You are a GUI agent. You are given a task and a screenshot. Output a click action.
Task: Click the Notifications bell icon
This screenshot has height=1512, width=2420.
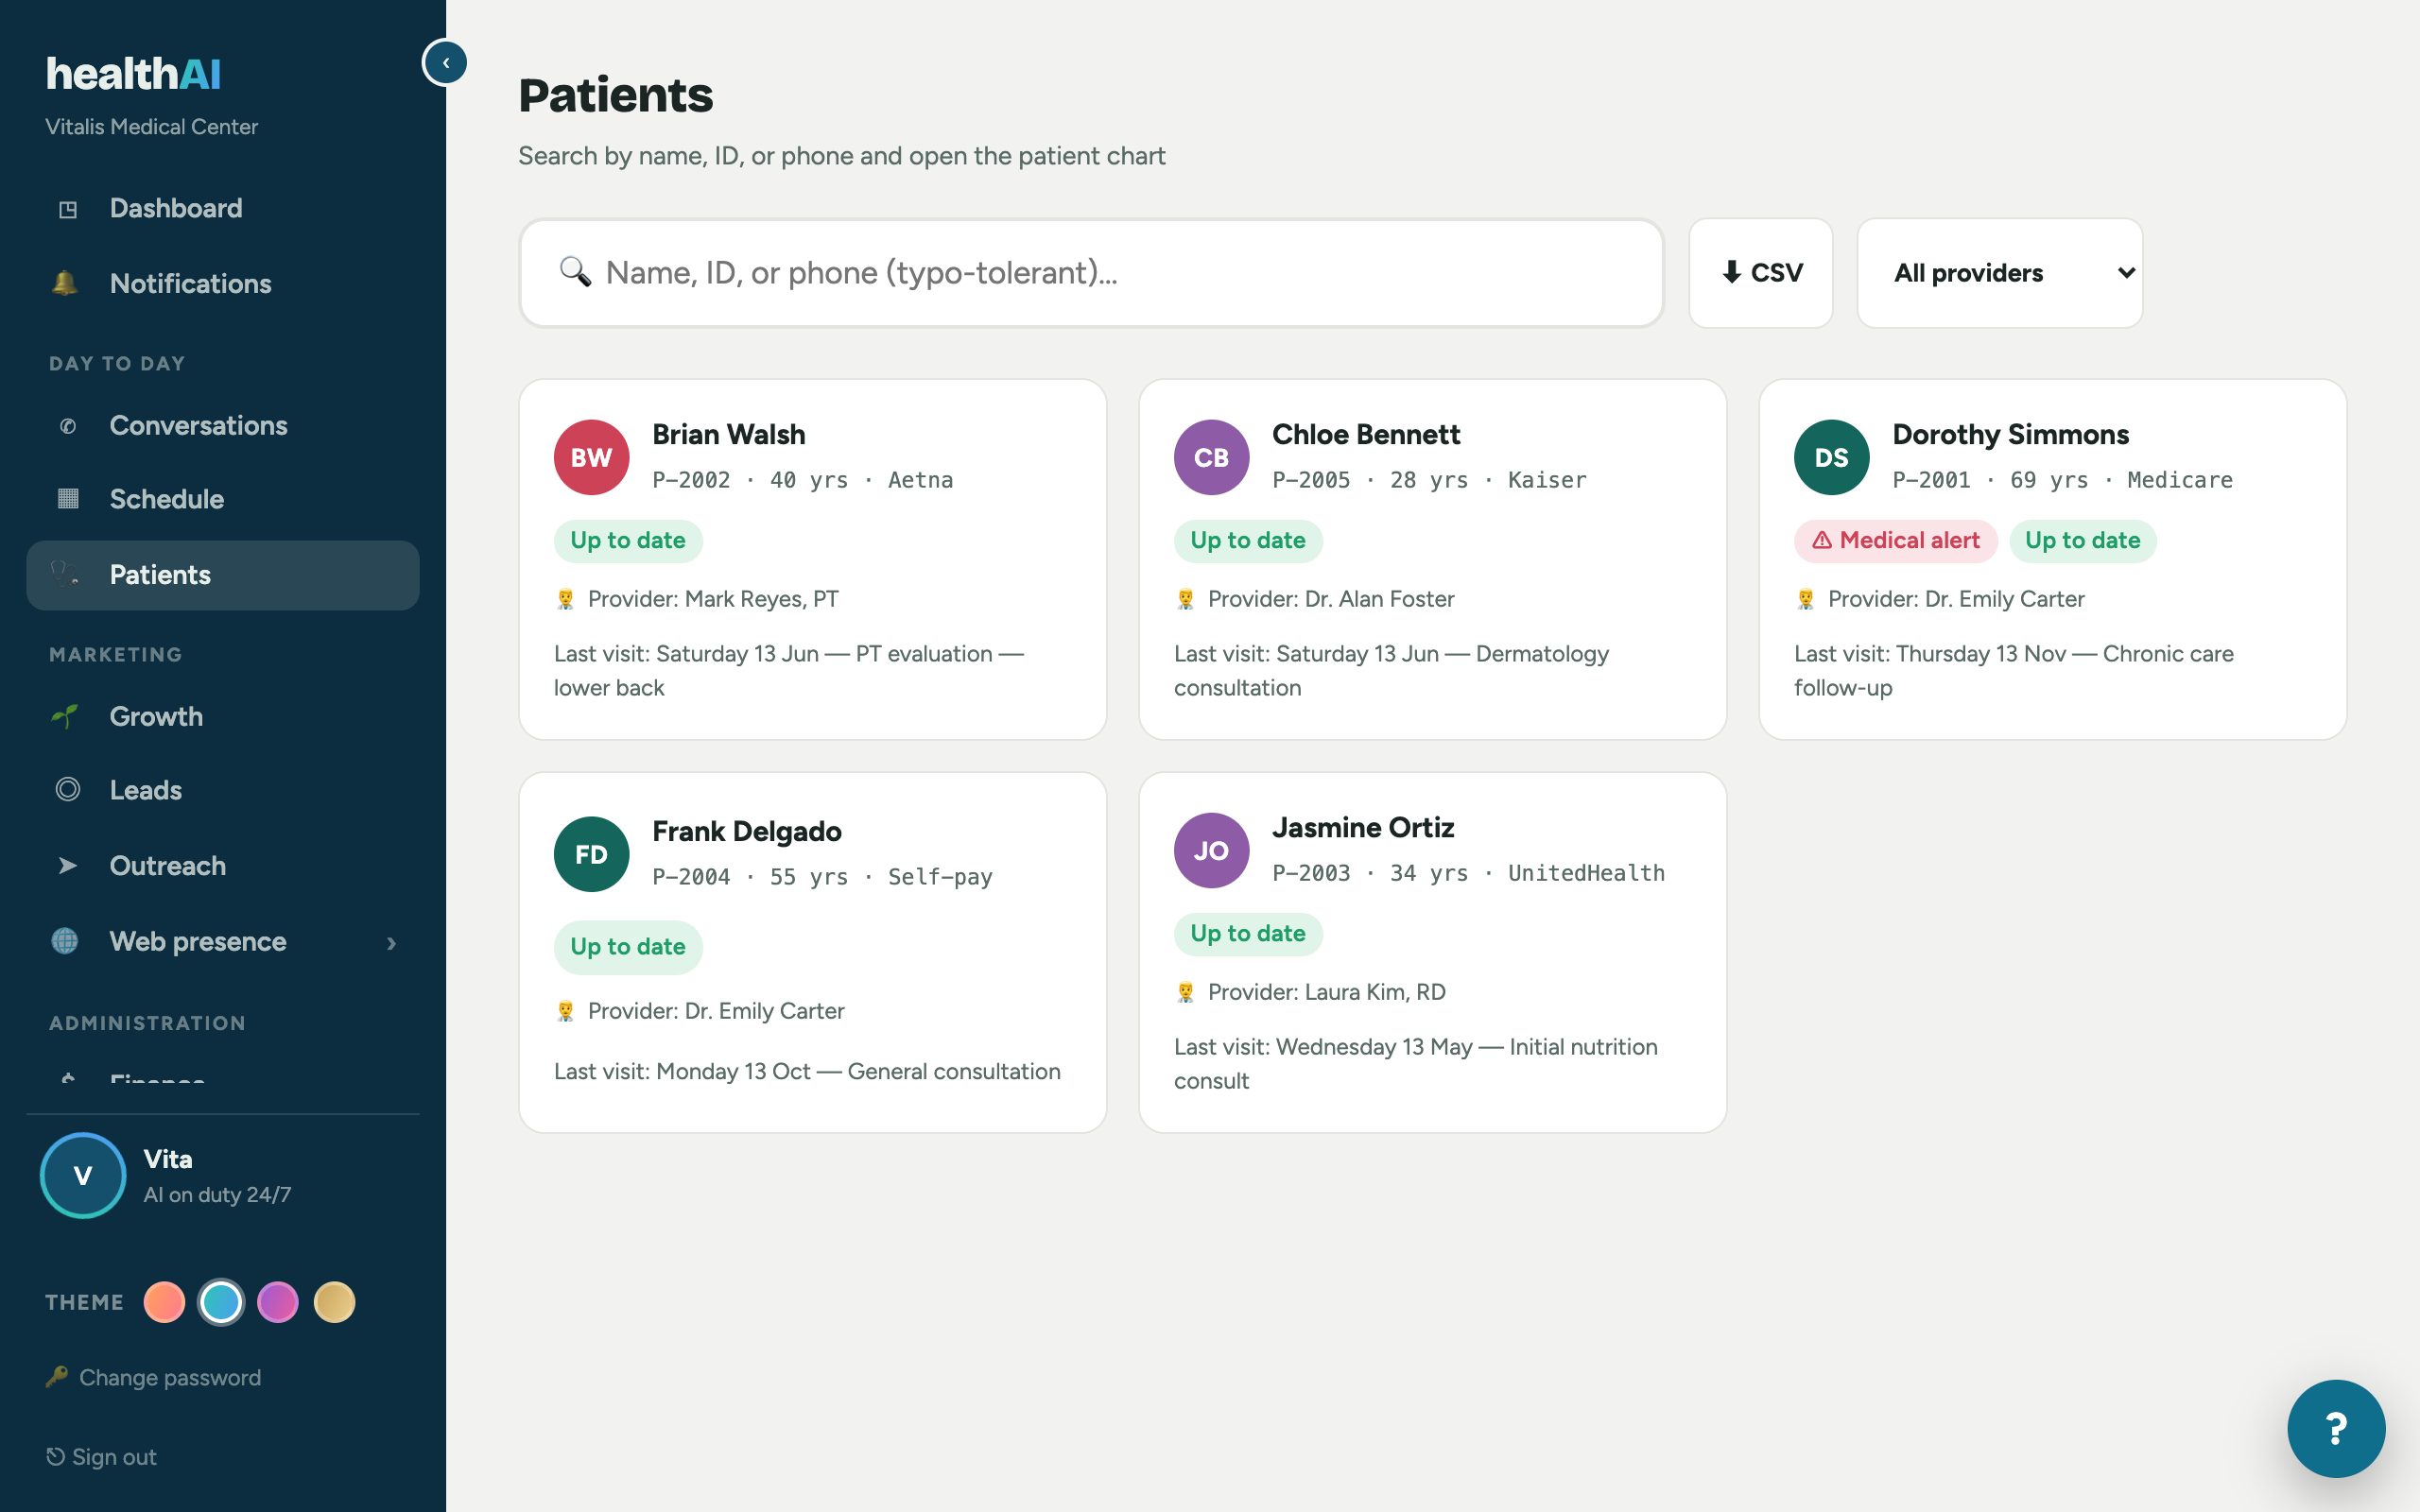65,283
